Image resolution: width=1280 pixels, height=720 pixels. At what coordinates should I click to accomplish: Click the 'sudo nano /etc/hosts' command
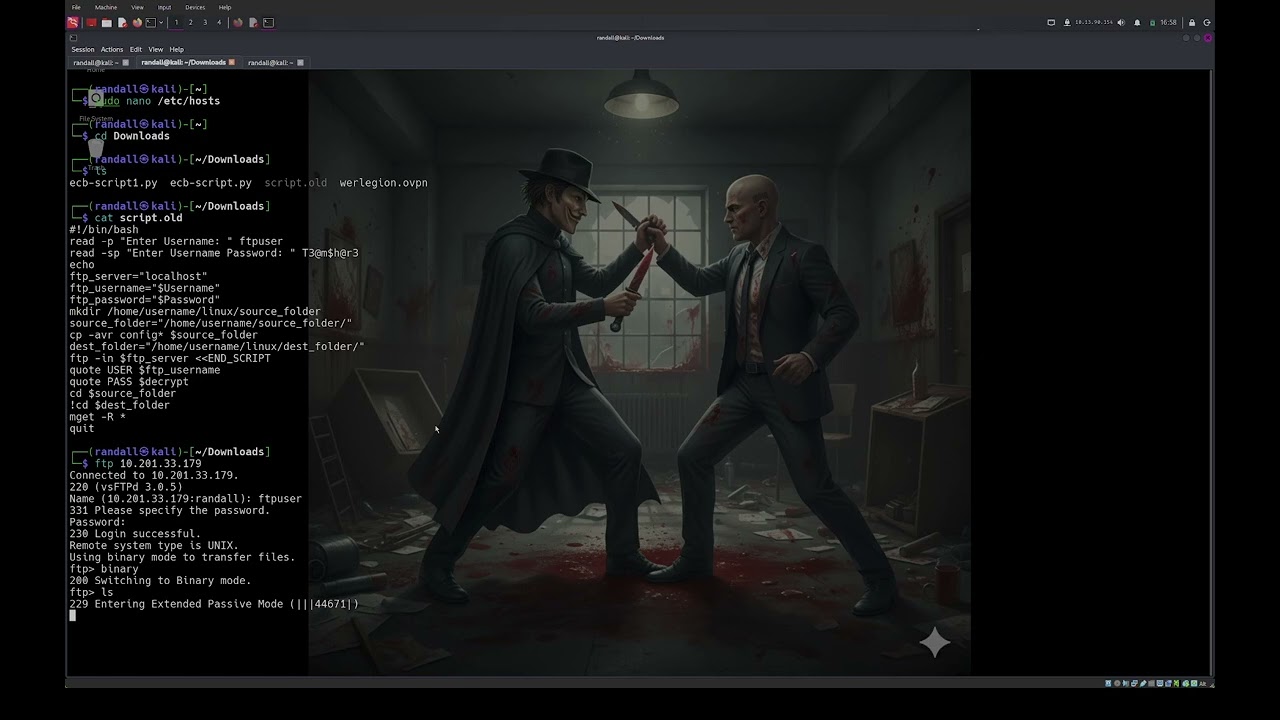[x=157, y=101]
